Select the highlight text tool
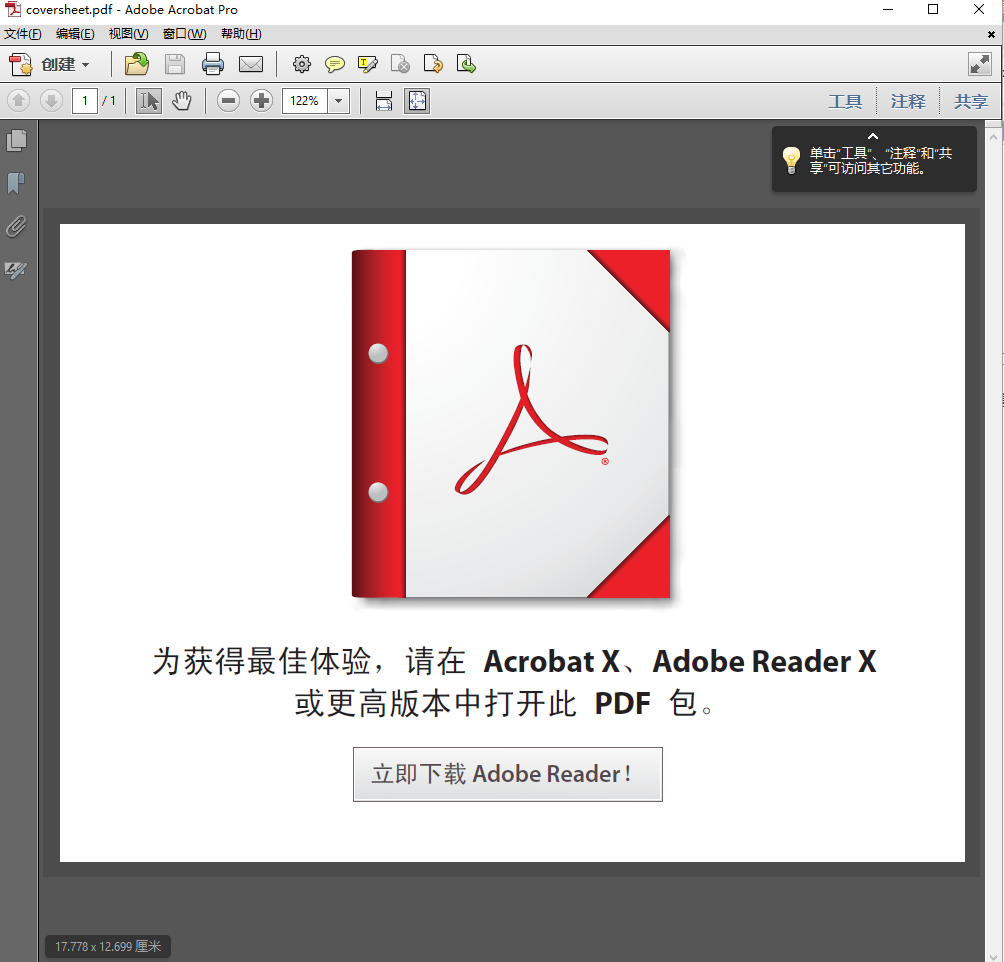 [x=368, y=64]
